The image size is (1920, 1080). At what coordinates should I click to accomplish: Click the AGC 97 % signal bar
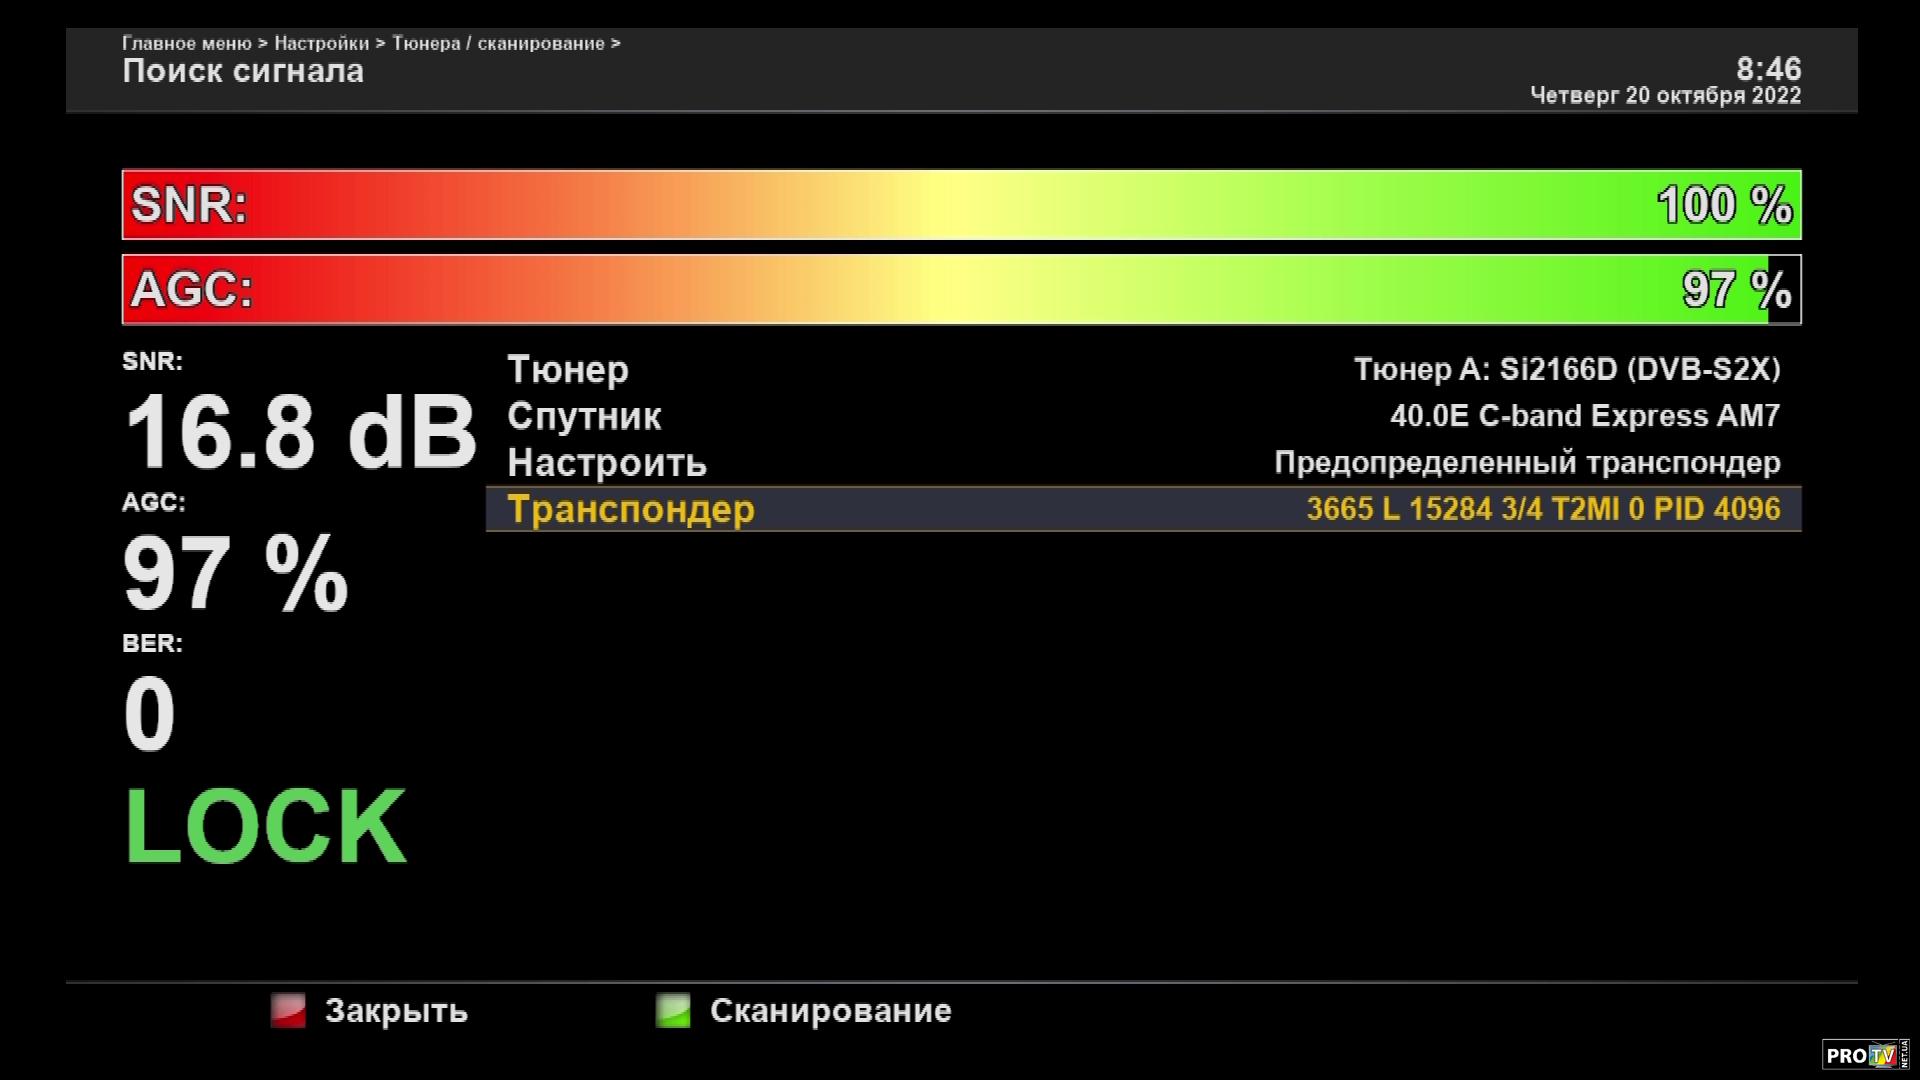(x=960, y=290)
